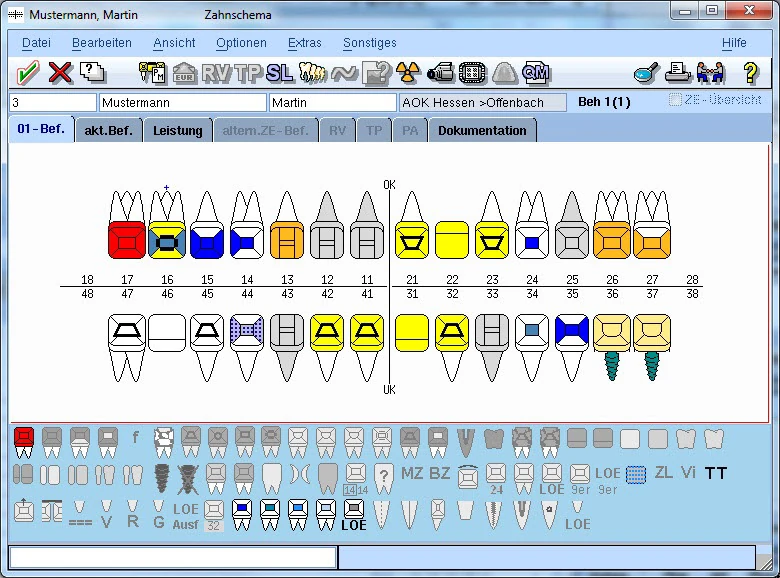Select the 01-Bef. tab
The height and width of the screenshot is (578, 780).
click(41, 129)
